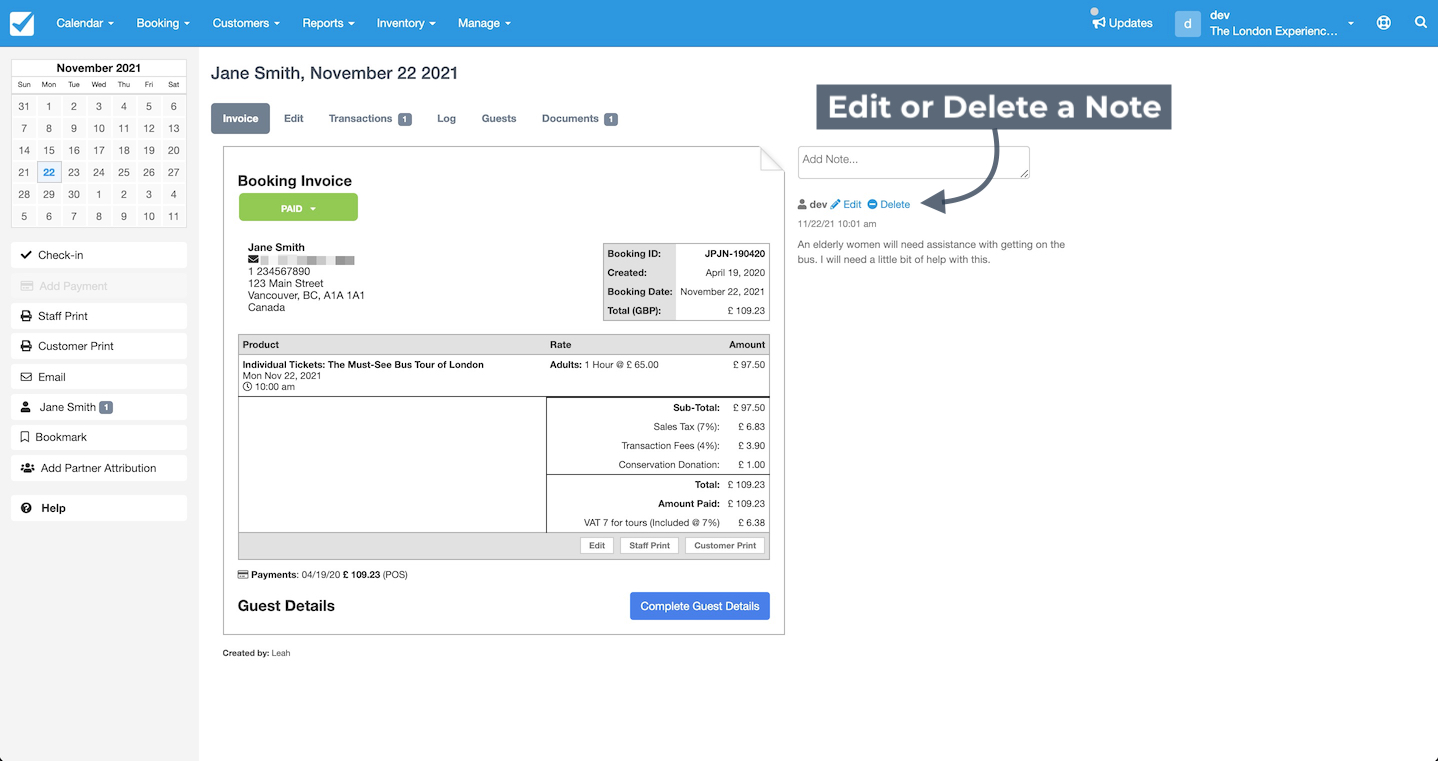This screenshot has height=761, width=1438.
Task: Click the Email sidebar button
Action: (99, 377)
